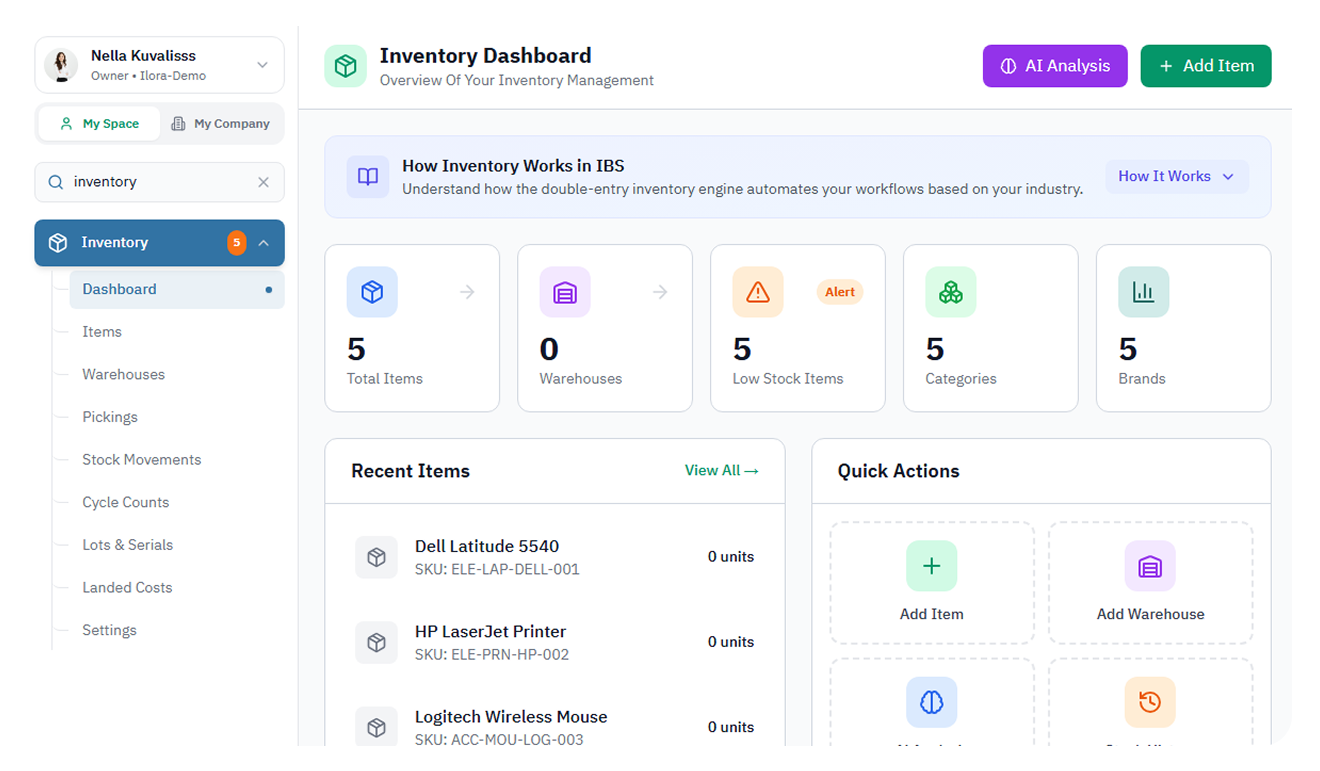This screenshot has height=771, width=1320.
Task: Click the book icon in How Inventory Works banner
Action: tap(368, 177)
